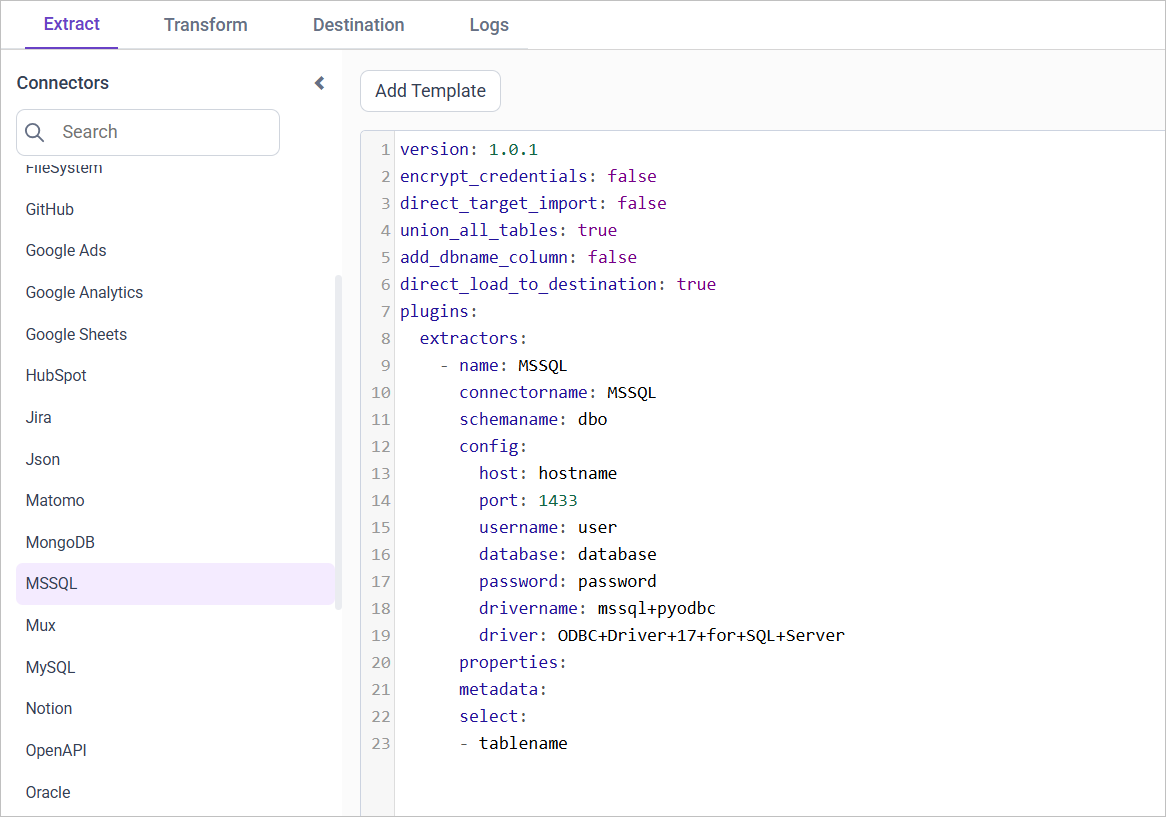
Task: Click the Add Template button
Action: pyautogui.click(x=430, y=91)
